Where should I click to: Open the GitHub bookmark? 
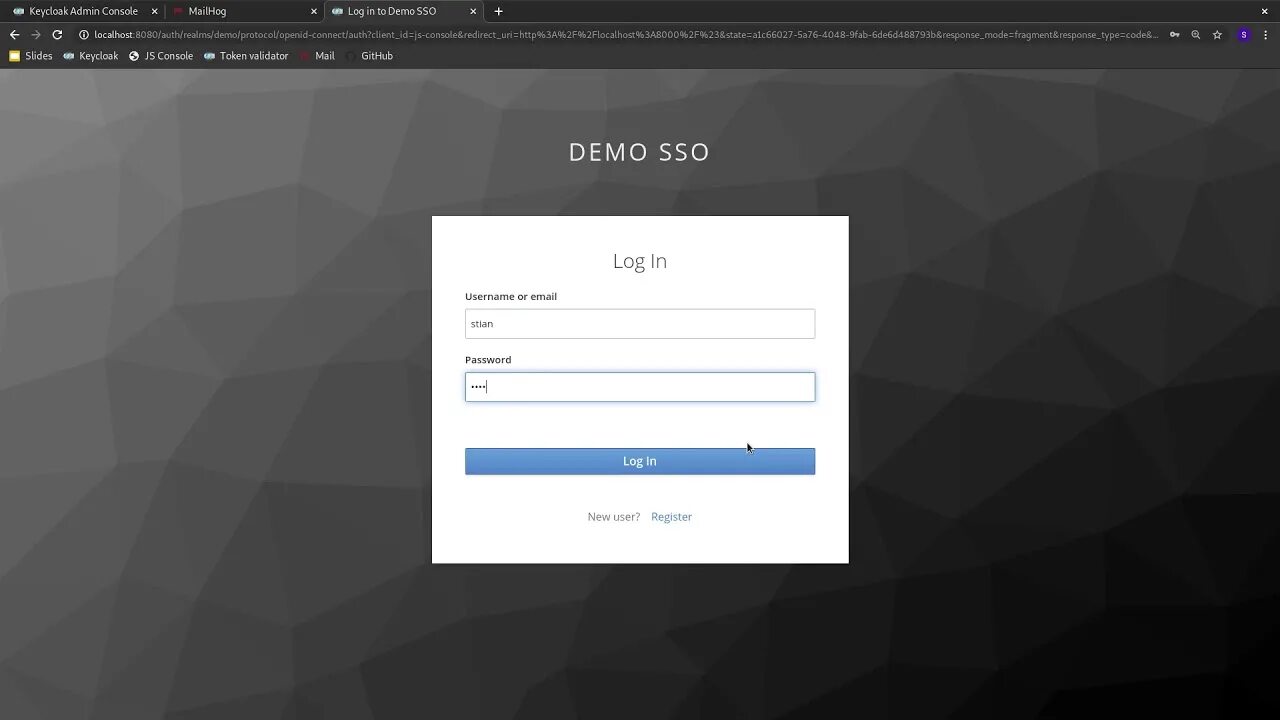[369, 56]
